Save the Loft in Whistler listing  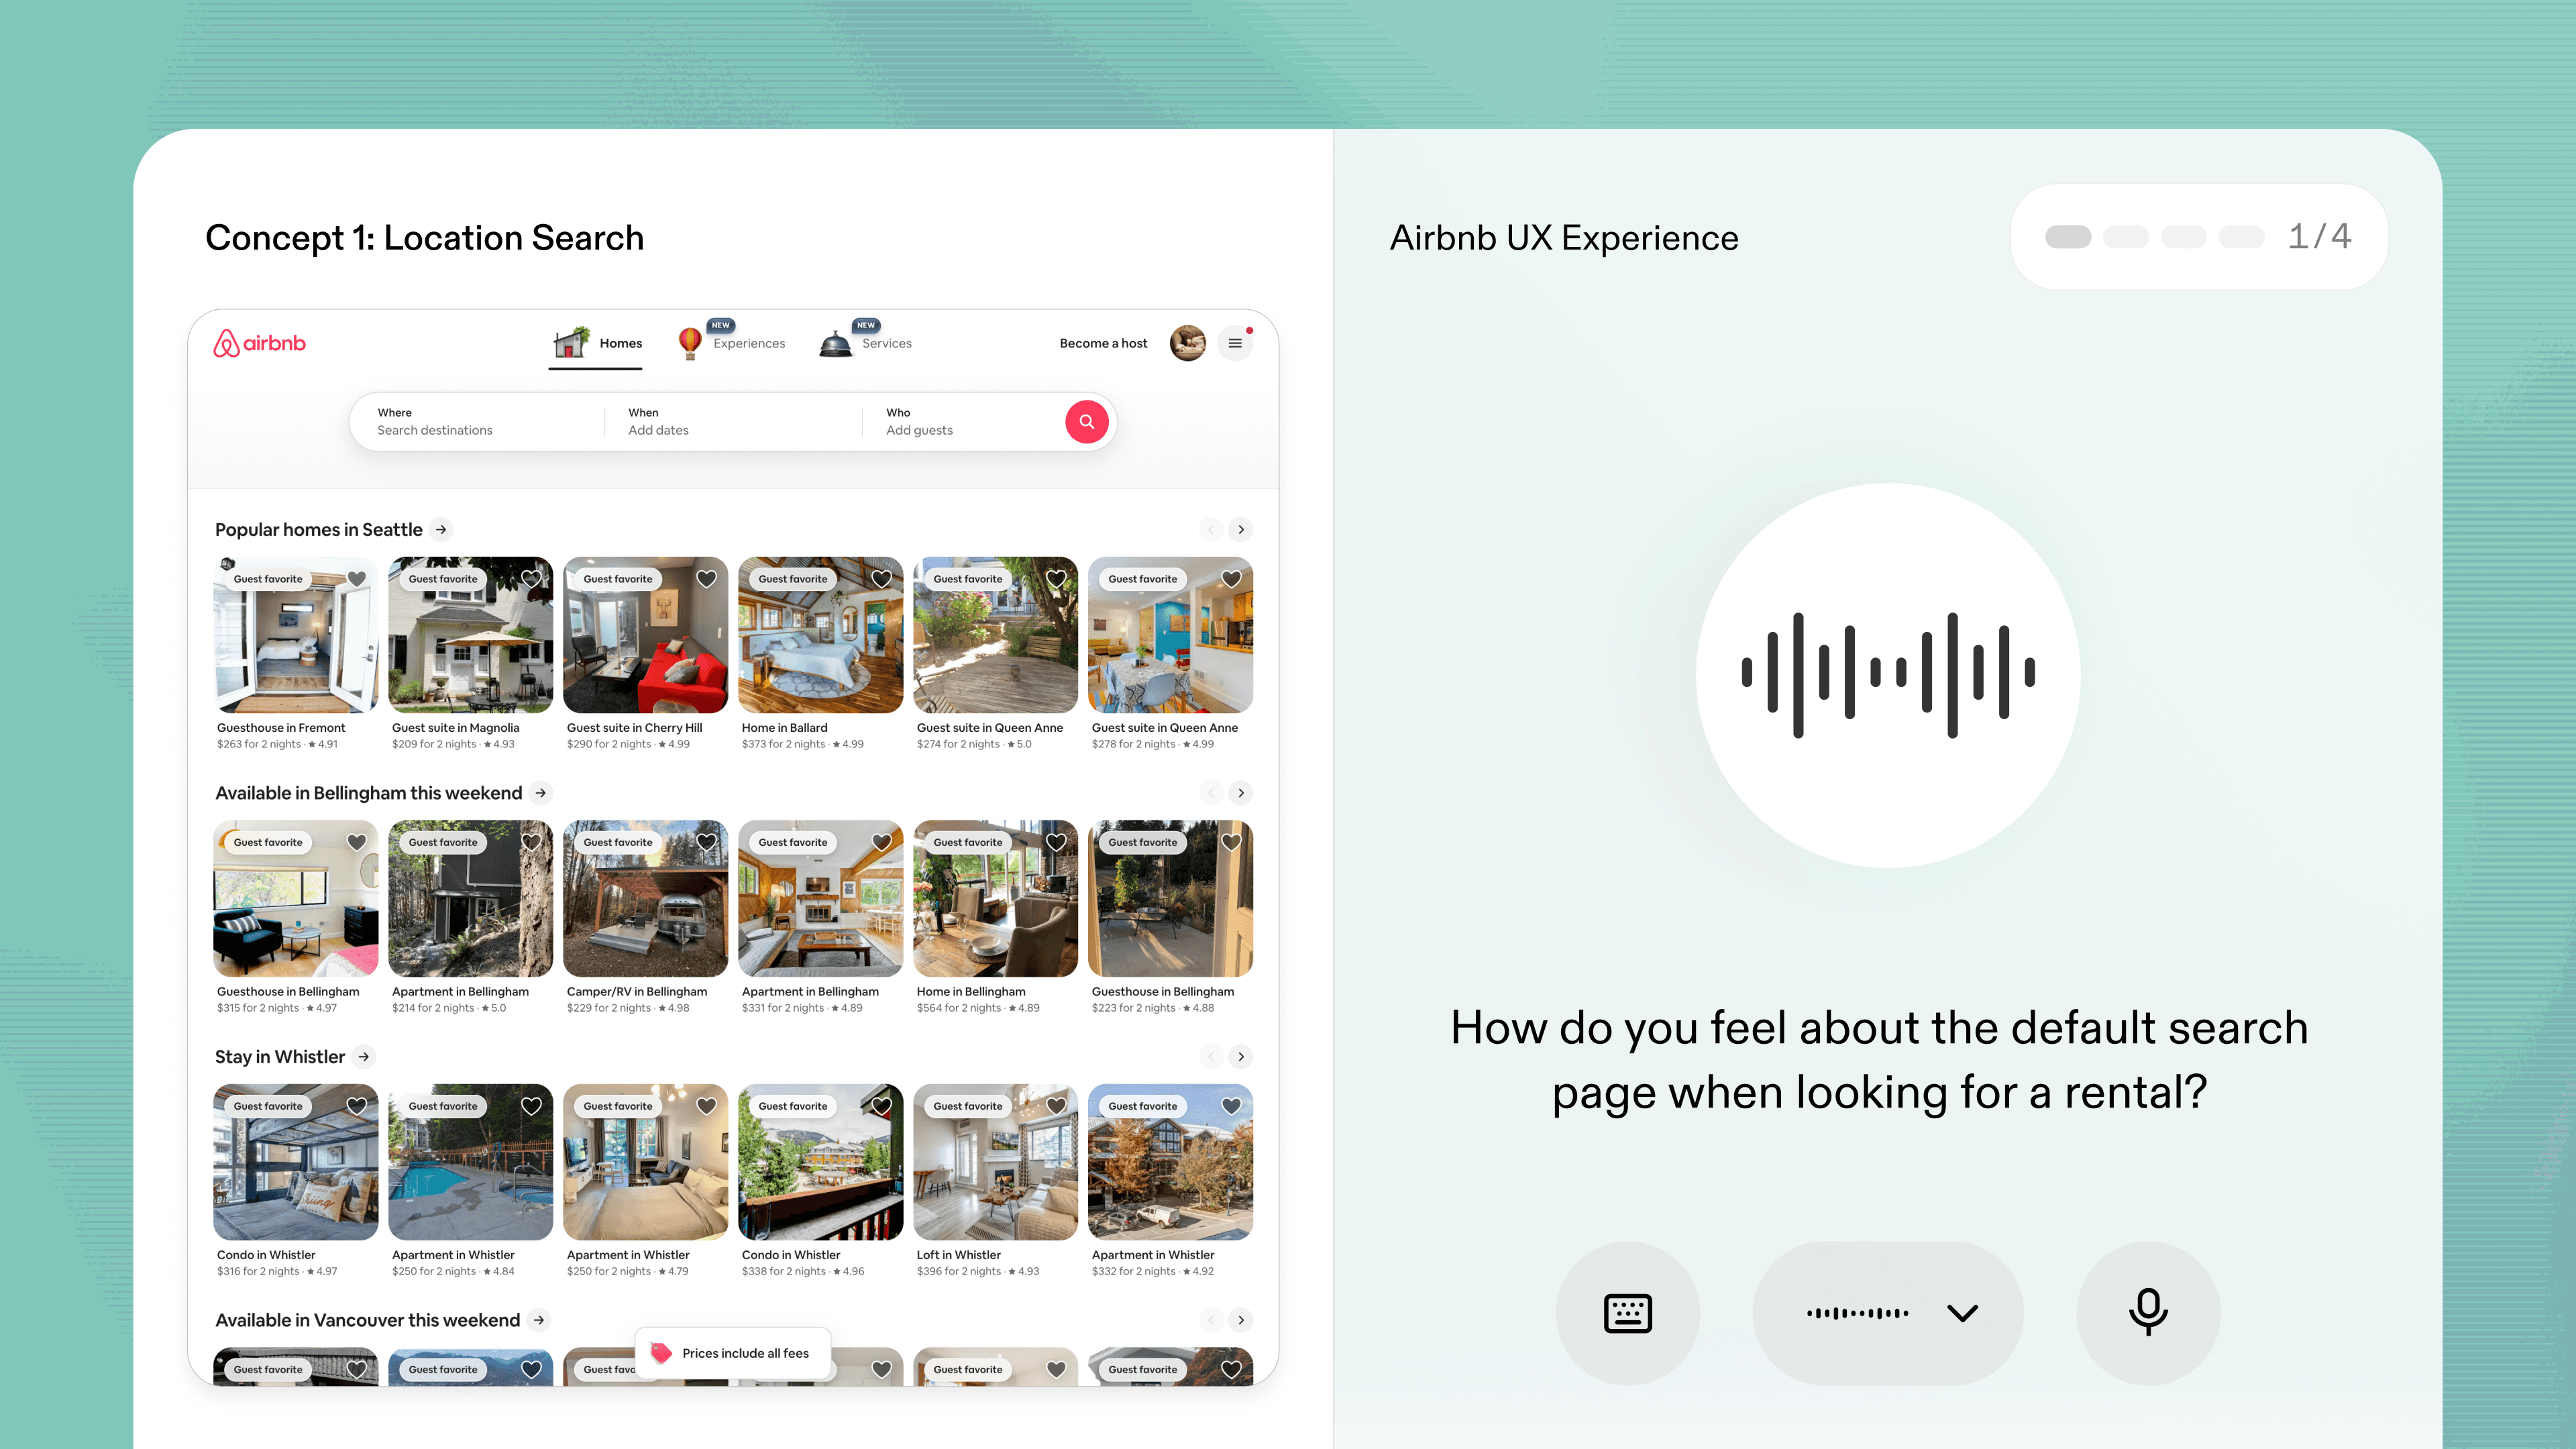[x=1056, y=1106]
